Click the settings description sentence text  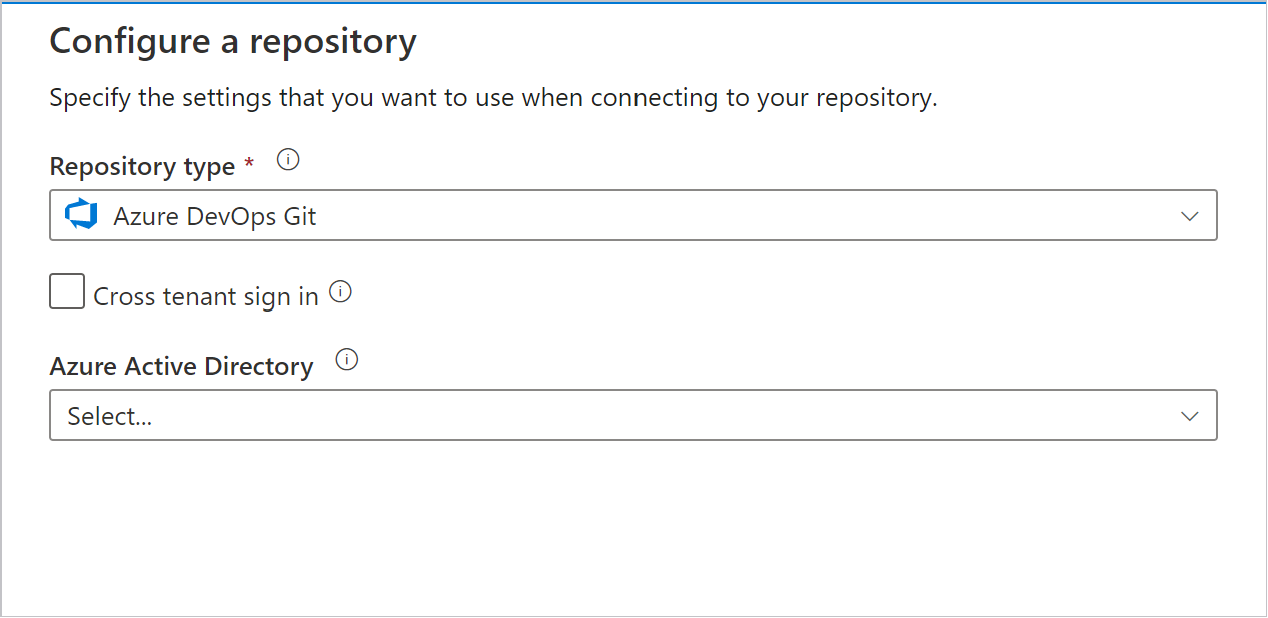pyautogui.click(x=493, y=97)
